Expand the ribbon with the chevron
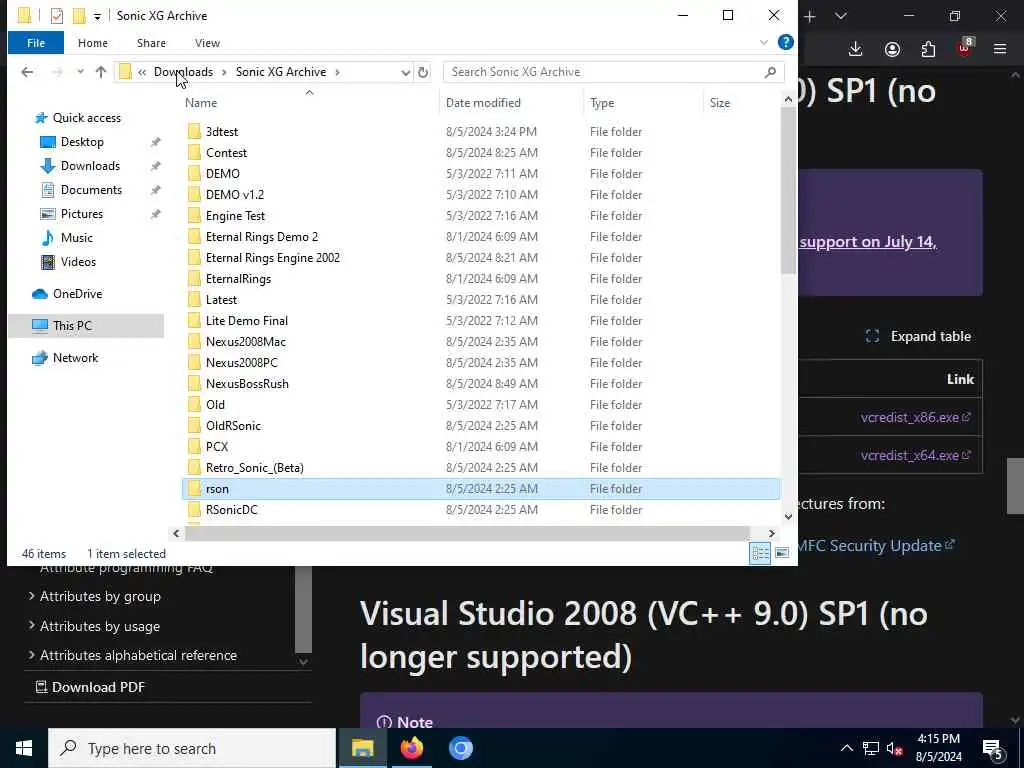 pos(763,42)
